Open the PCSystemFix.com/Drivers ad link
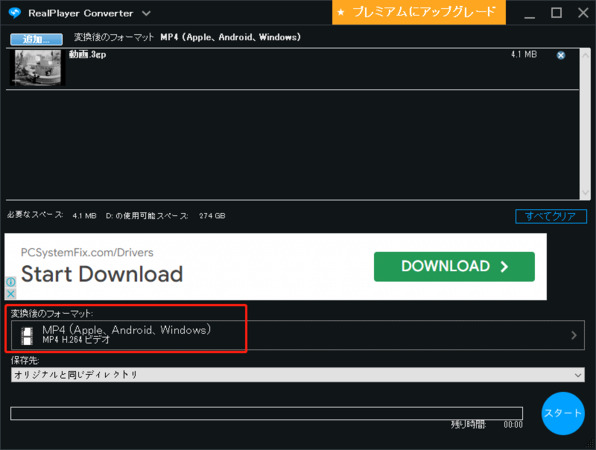 (x=87, y=252)
